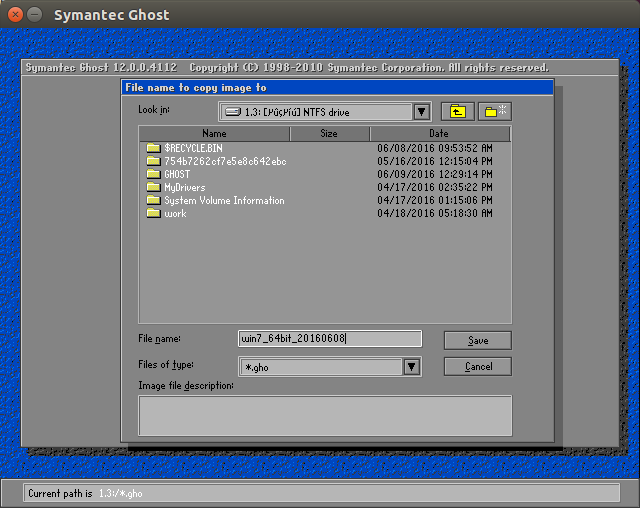Click the work folder icon

tap(153, 213)
